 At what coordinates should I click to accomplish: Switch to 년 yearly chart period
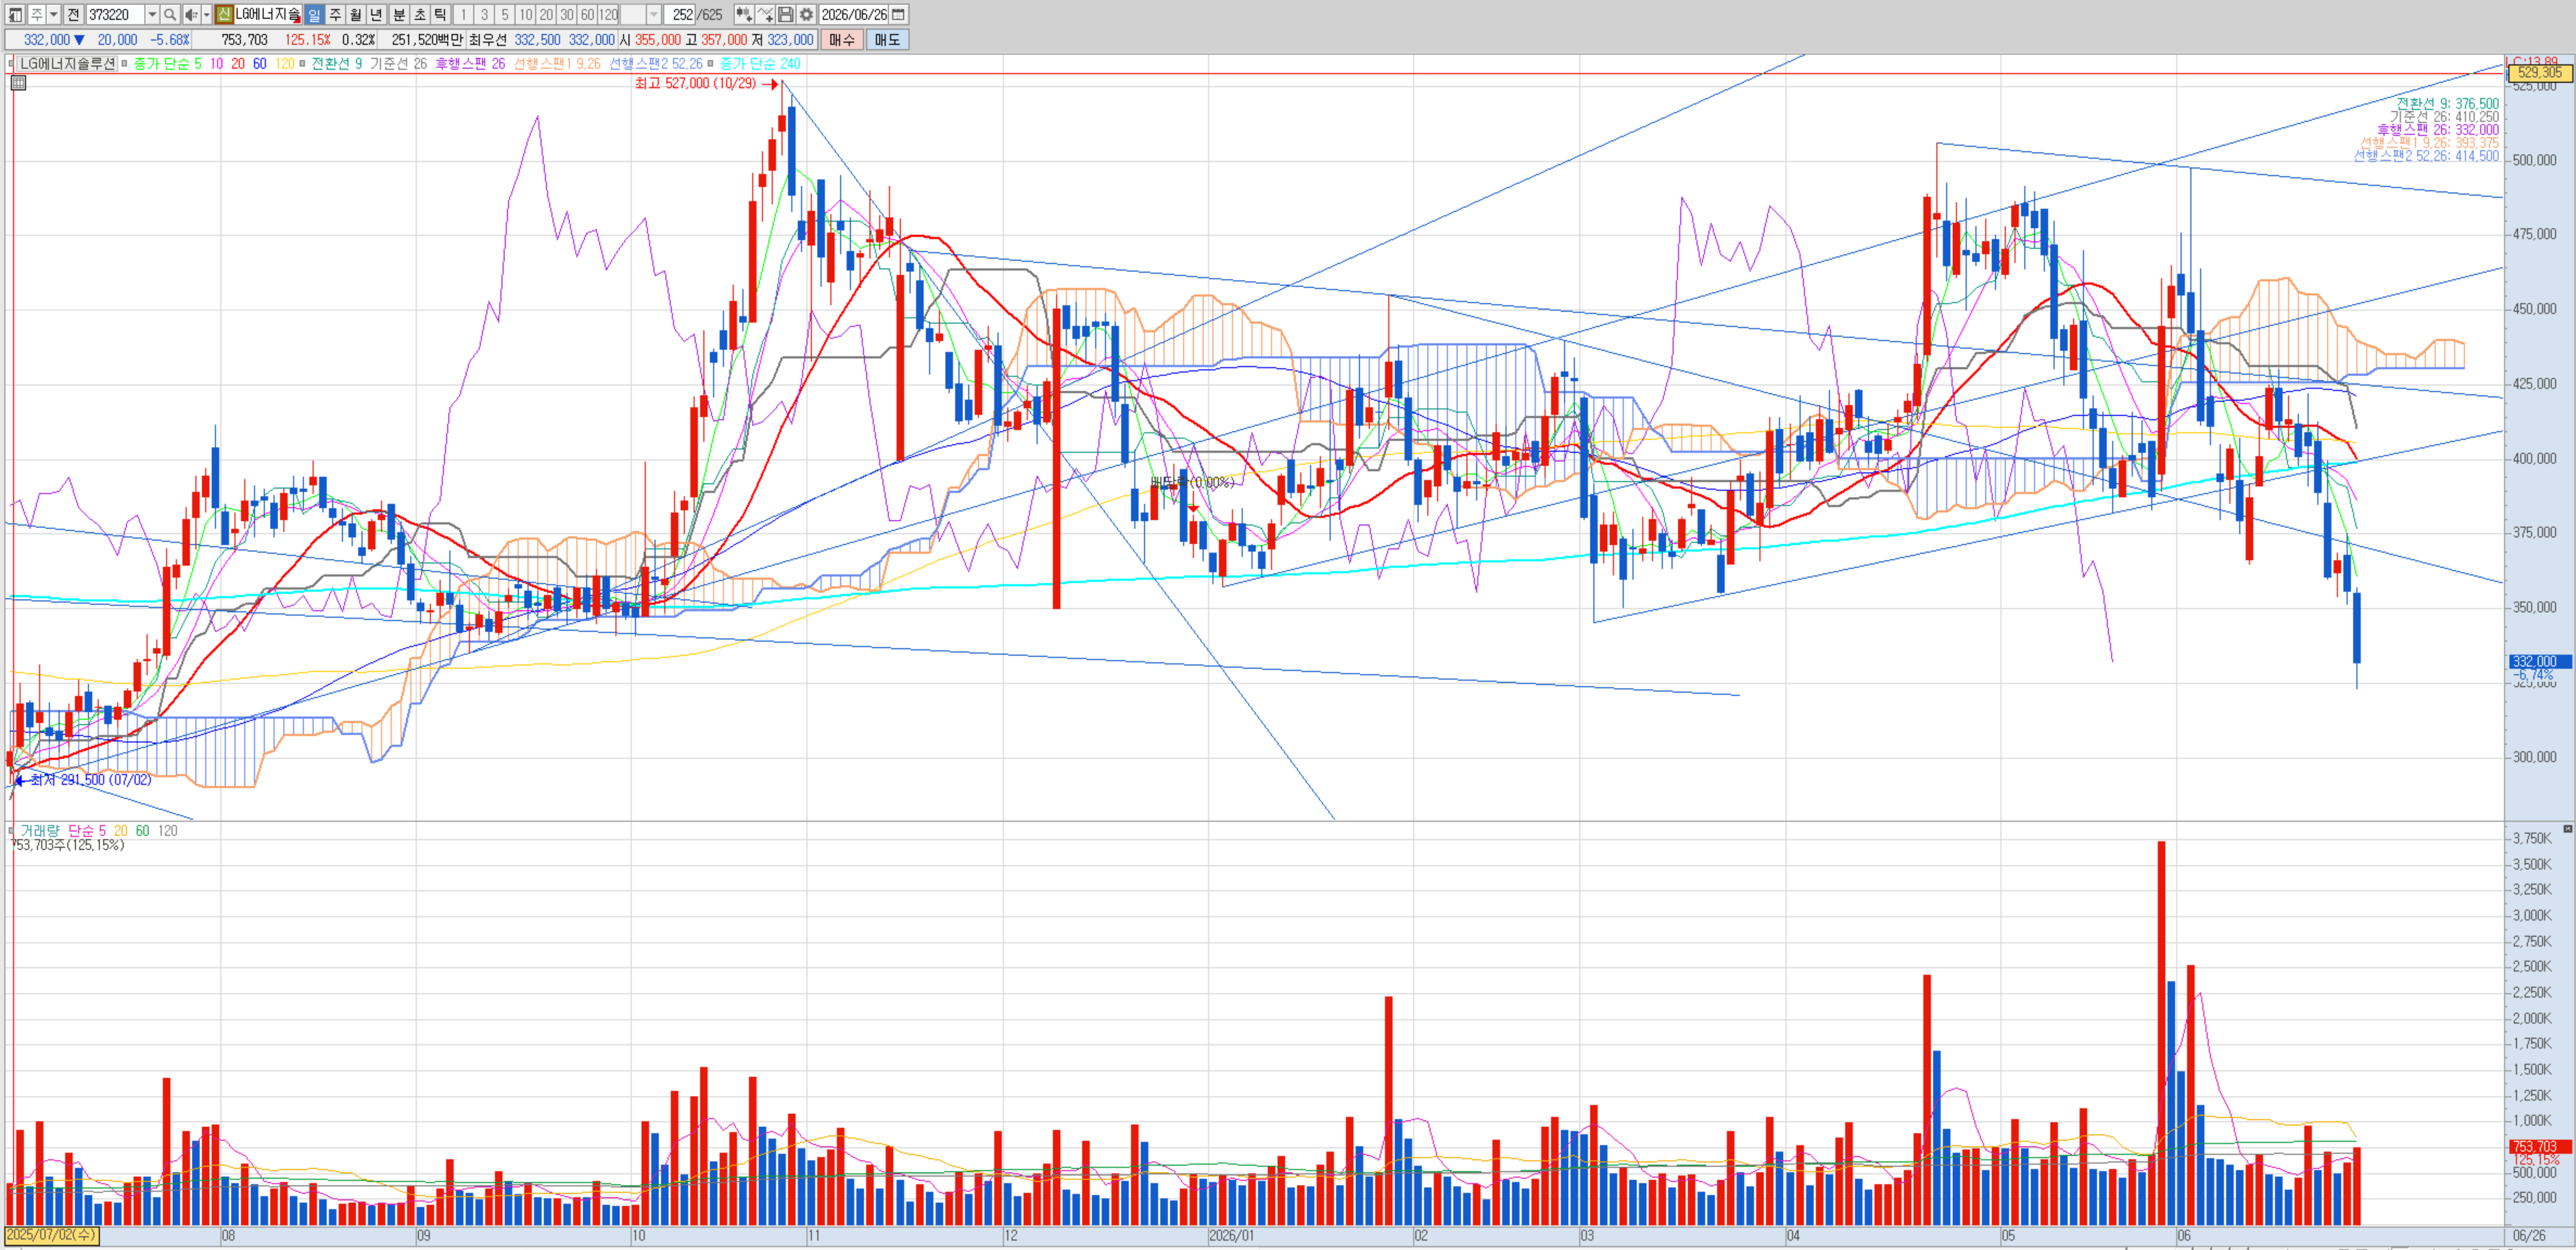coord(377,14)
